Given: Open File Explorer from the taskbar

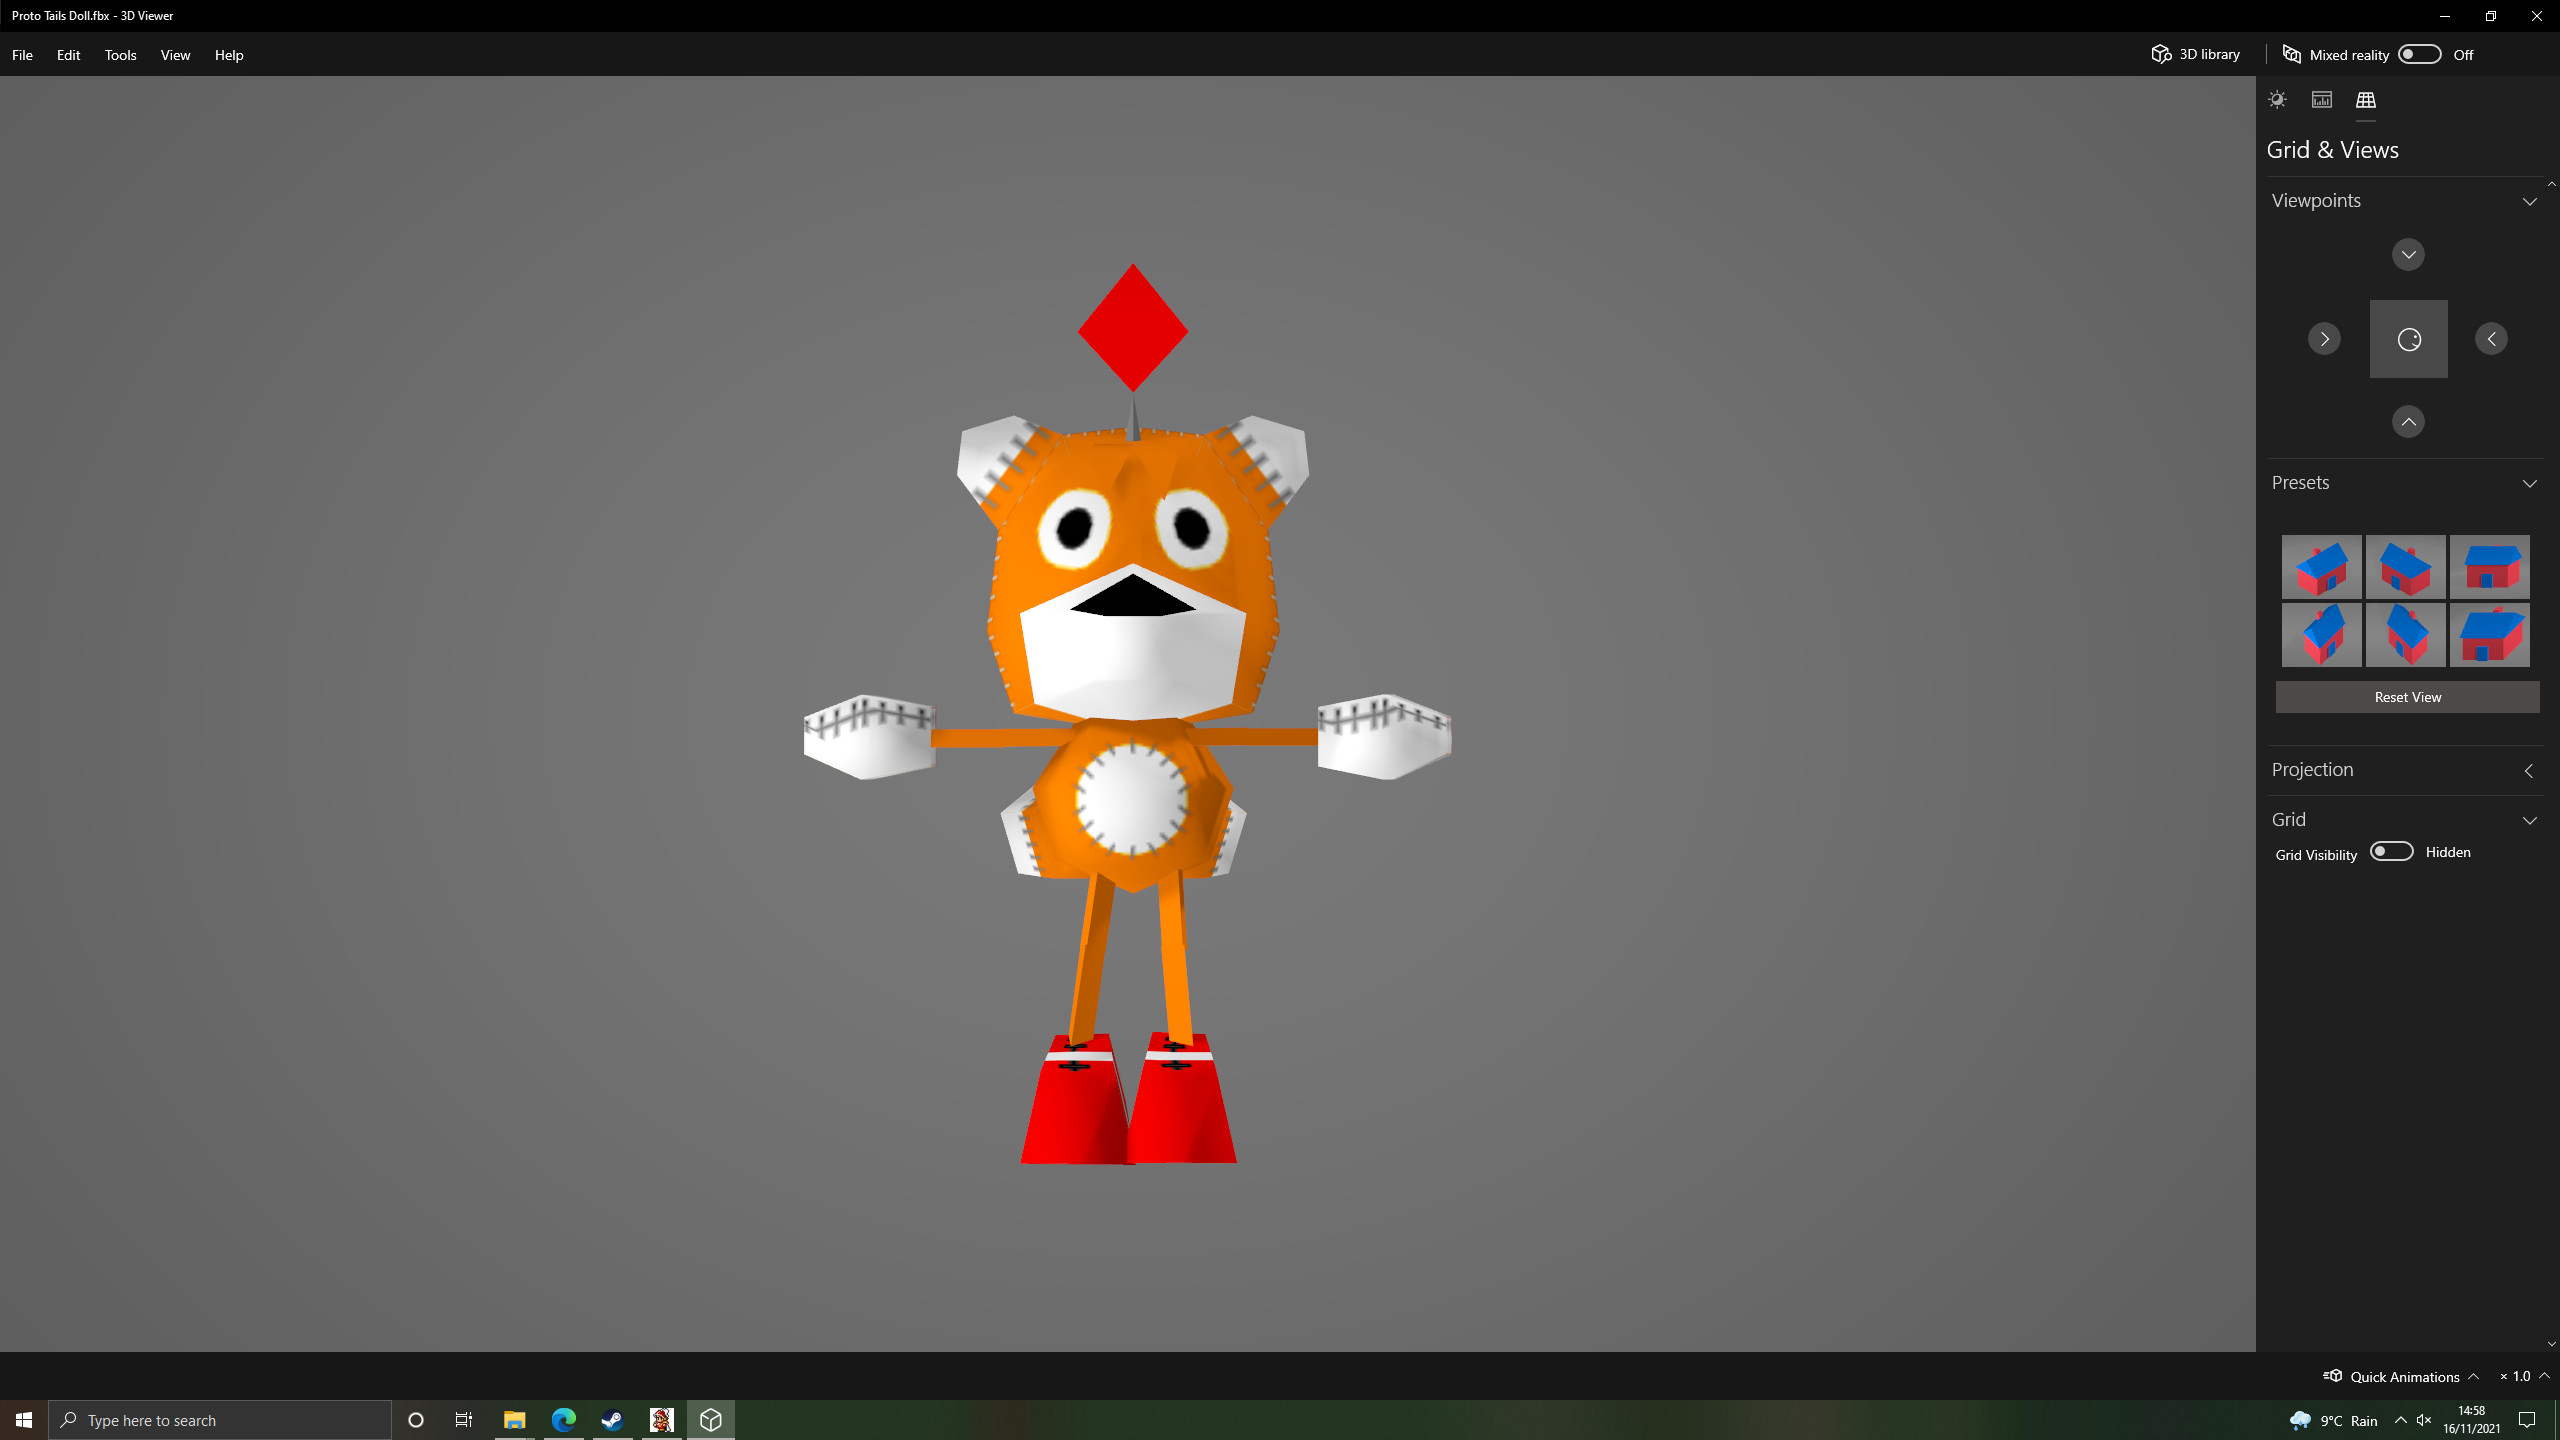Looking at the screenshot, I should 514,1420.
